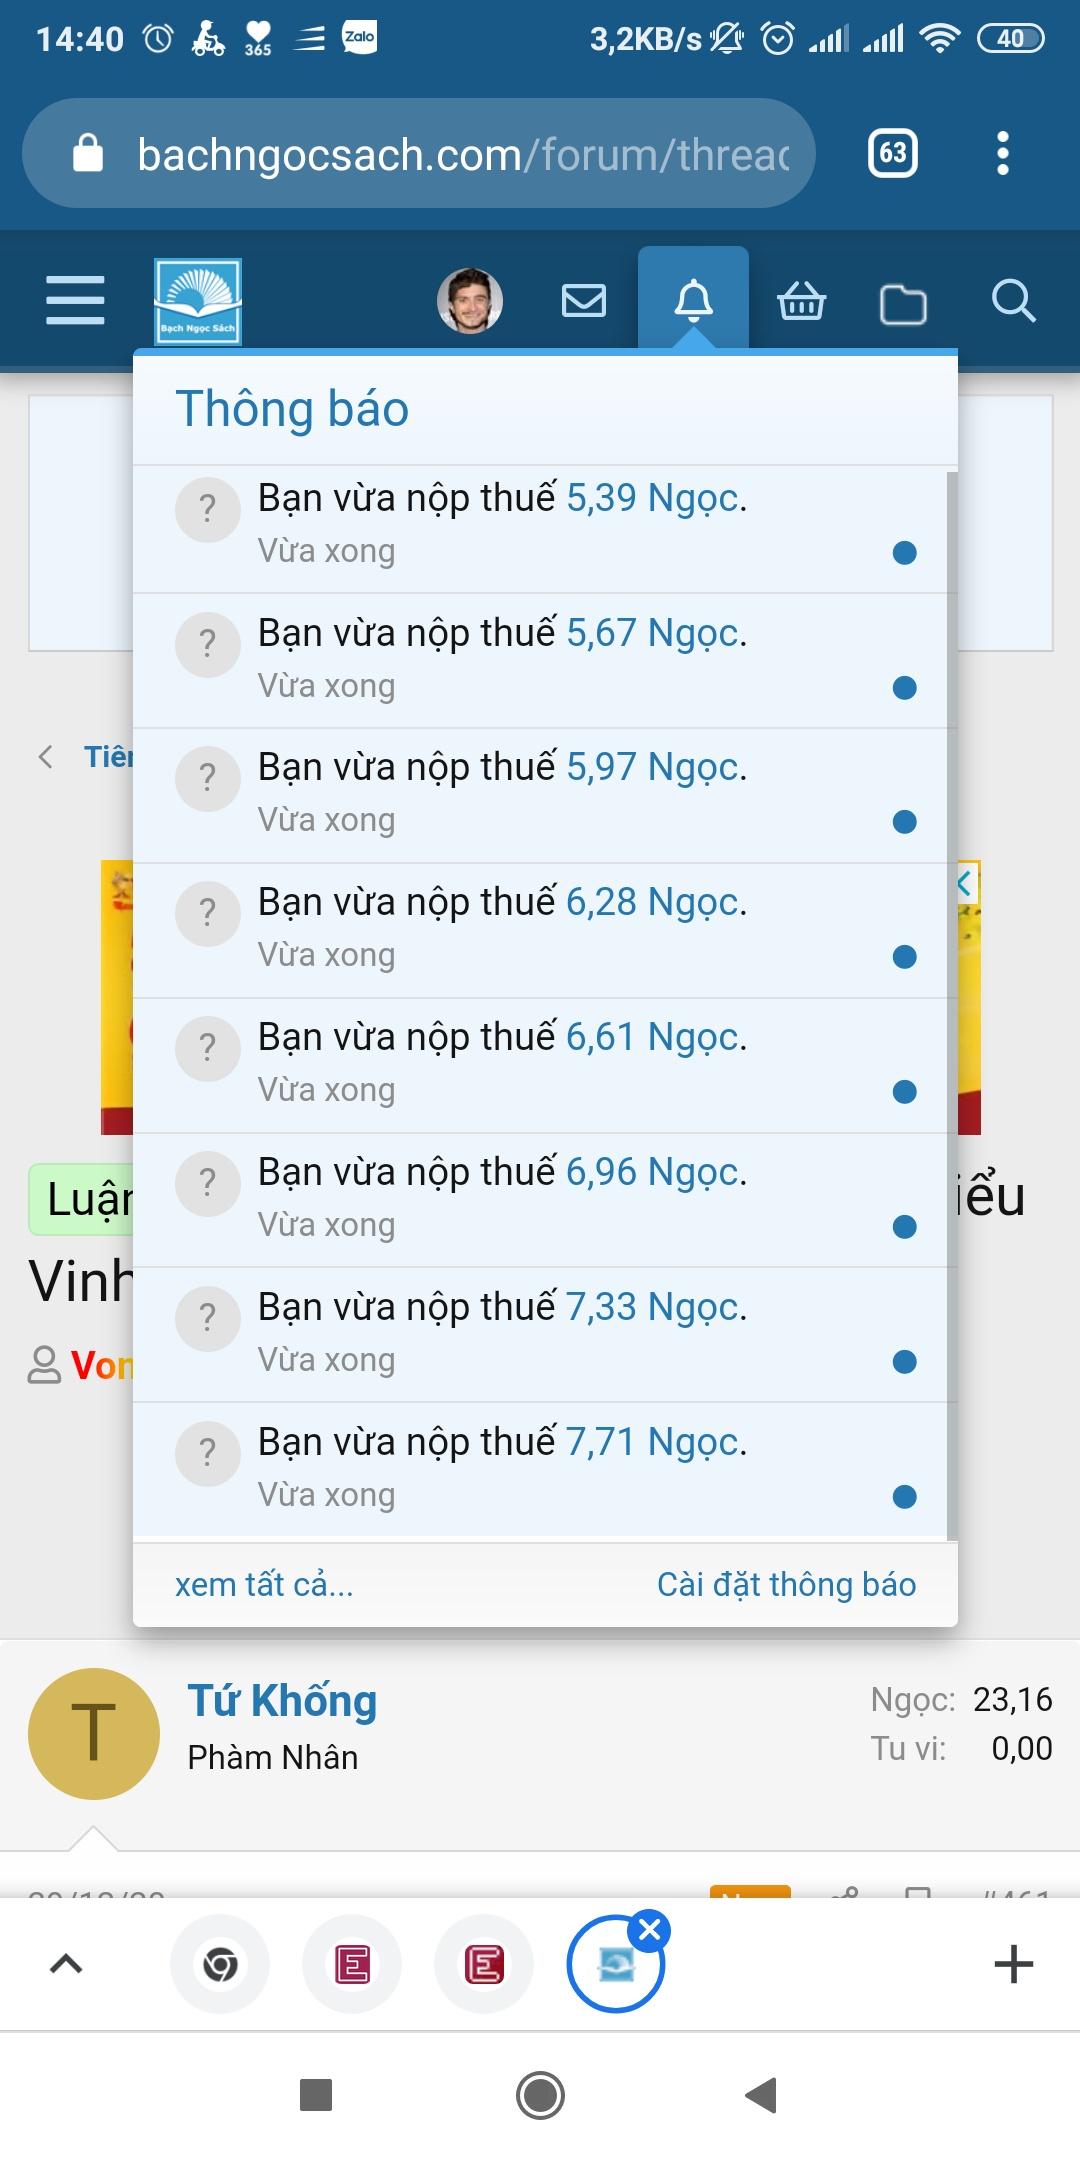Tap the search magnifier icon
1080x2160 pixels.
1013,300
